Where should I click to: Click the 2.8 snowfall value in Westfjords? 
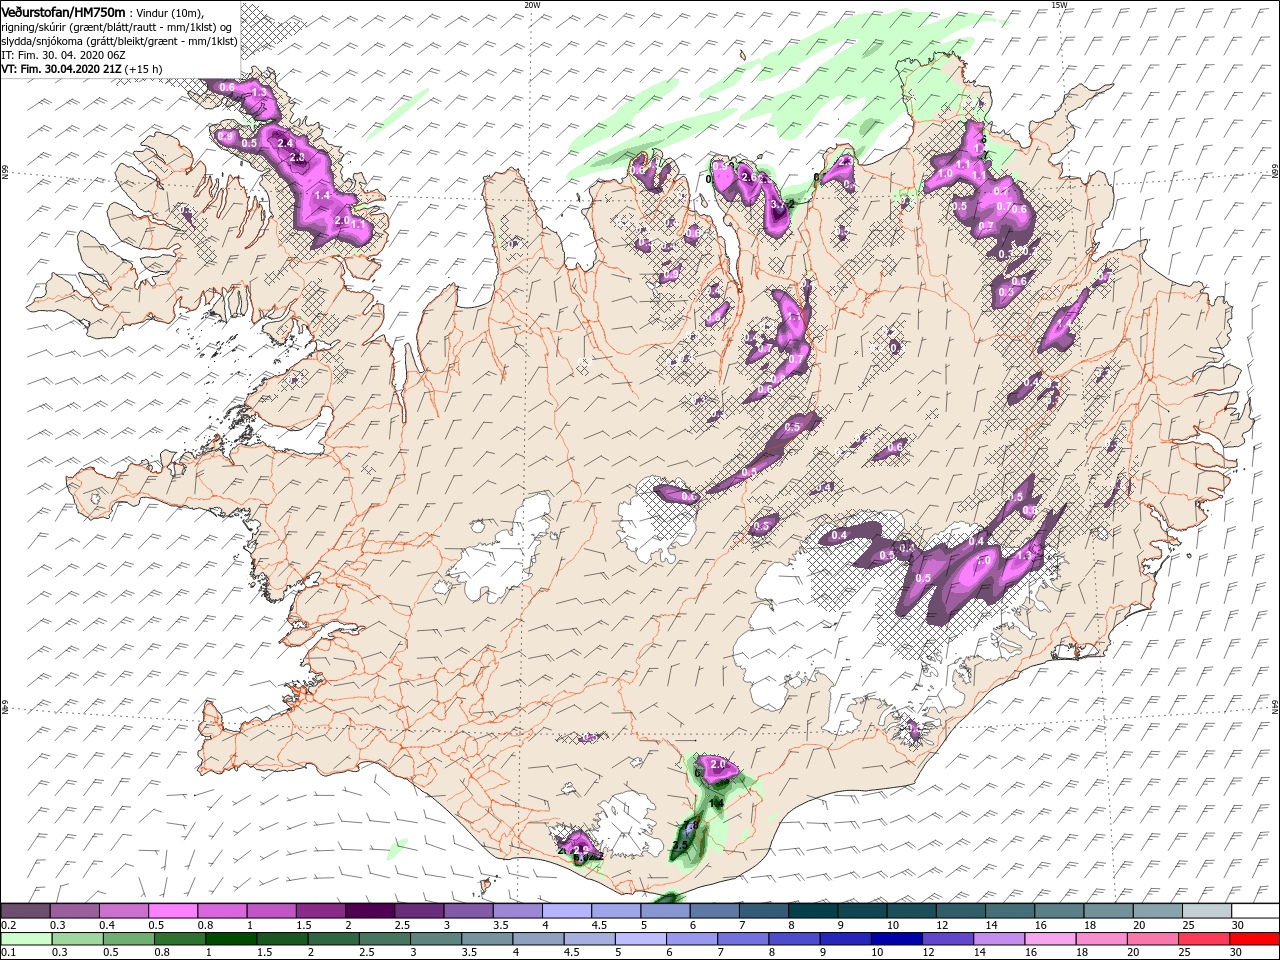pyautogui.click(x=297, y=158)
